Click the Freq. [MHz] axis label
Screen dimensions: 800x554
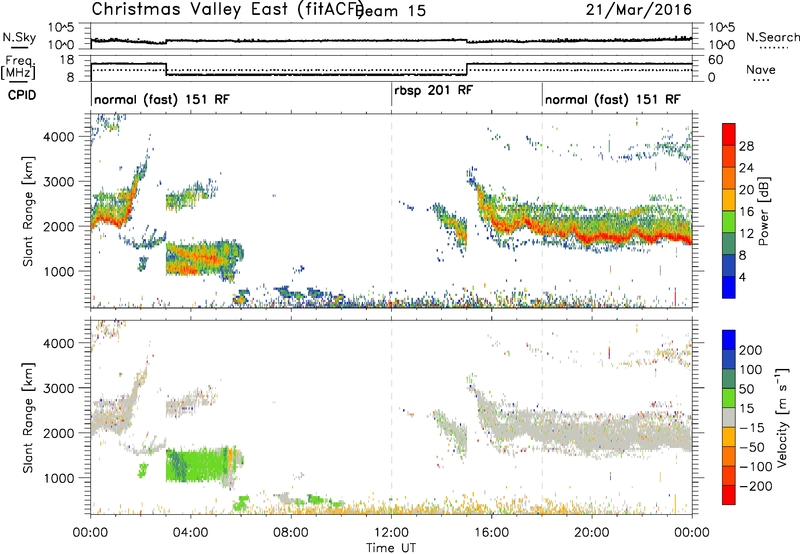pyautogui.click(x=19, y=68)
